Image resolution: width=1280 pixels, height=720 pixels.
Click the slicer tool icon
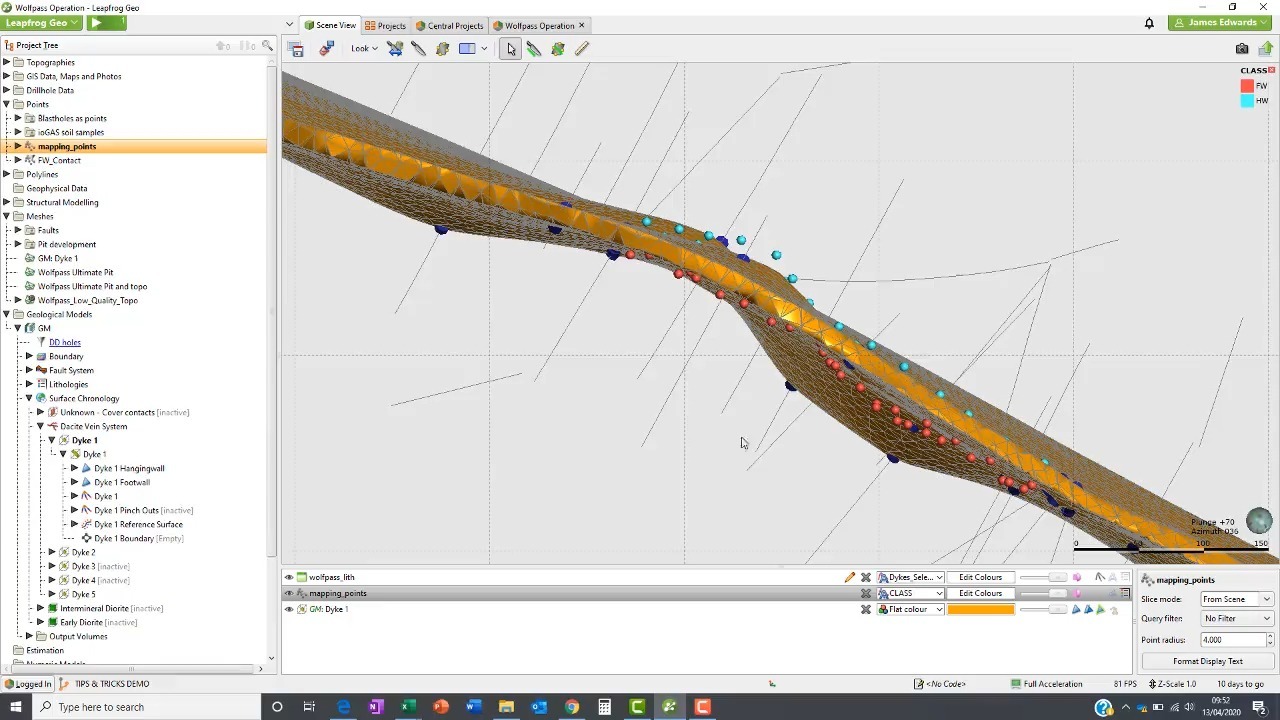pos(395,48)
